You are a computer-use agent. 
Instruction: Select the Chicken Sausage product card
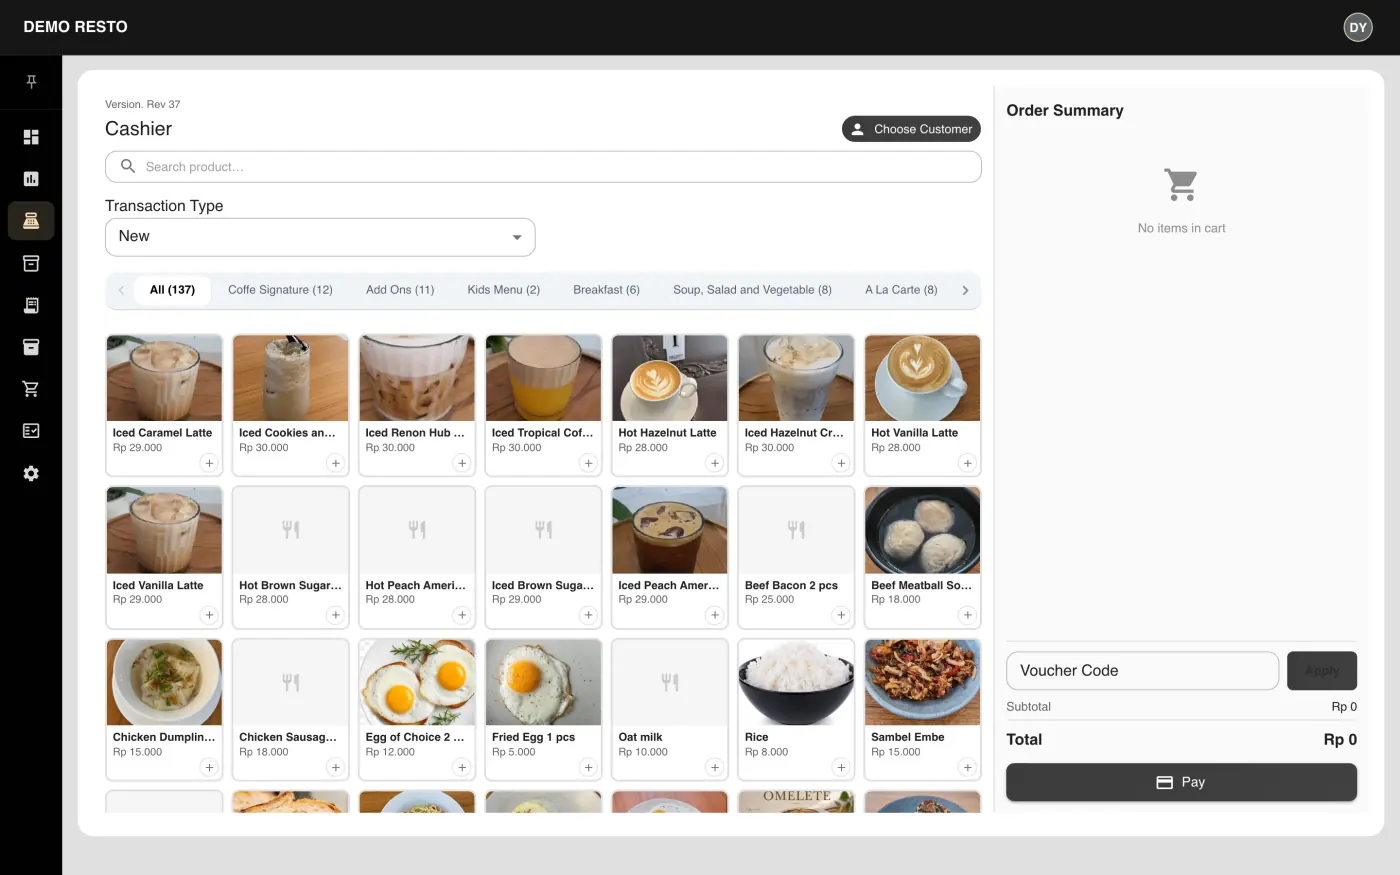pos(290,709)
